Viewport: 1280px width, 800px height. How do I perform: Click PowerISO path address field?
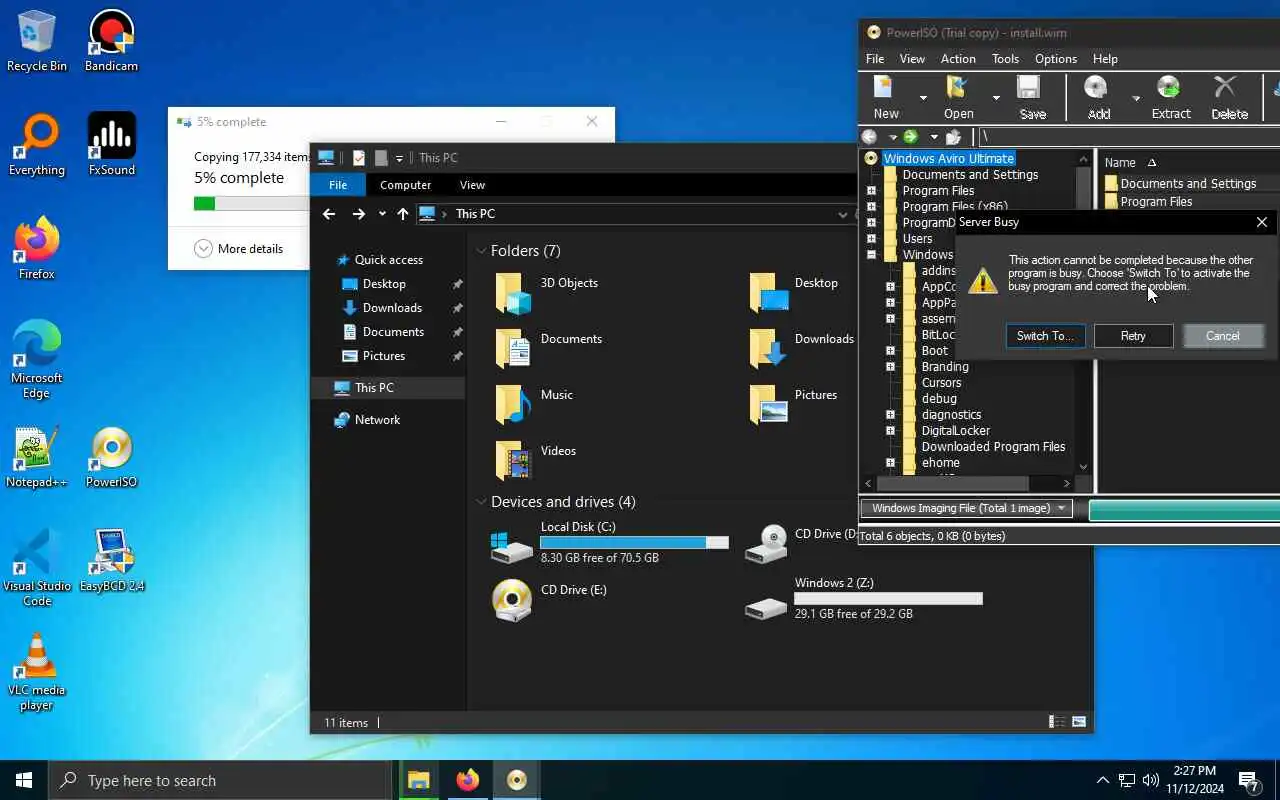coord(1127,137)
